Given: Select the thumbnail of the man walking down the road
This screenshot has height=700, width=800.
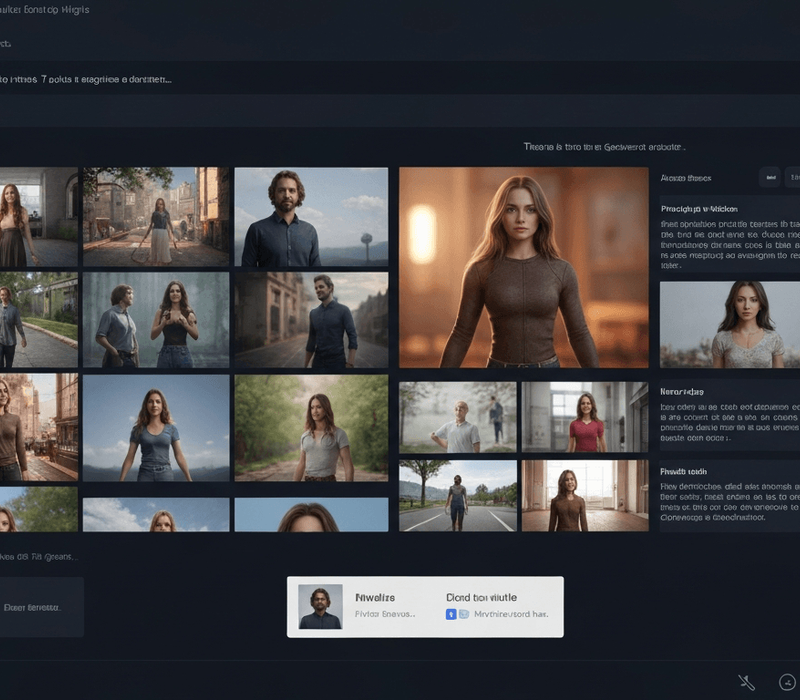Looking at the screenshot, I should [458, 495].
